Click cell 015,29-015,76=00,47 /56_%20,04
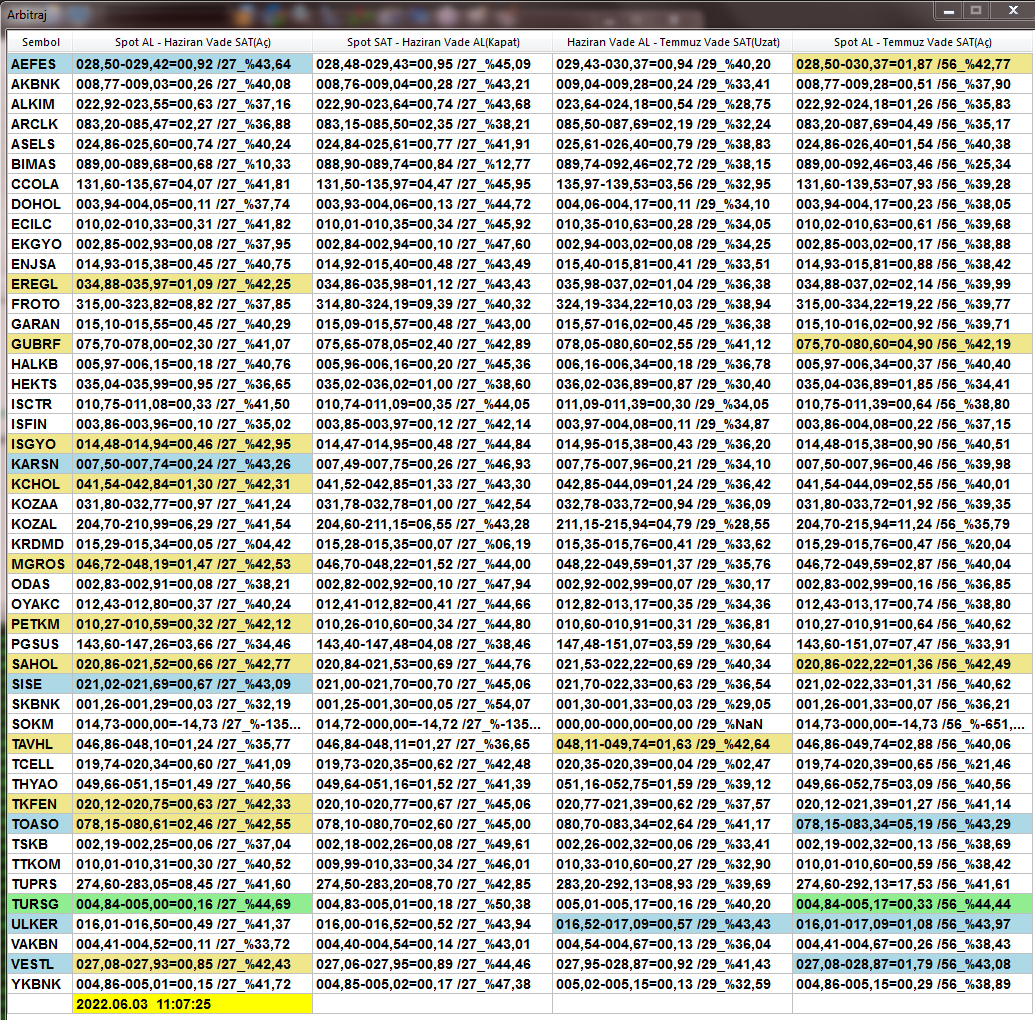Screen dimensions: 1035x1020 click(x=913, y=544)
